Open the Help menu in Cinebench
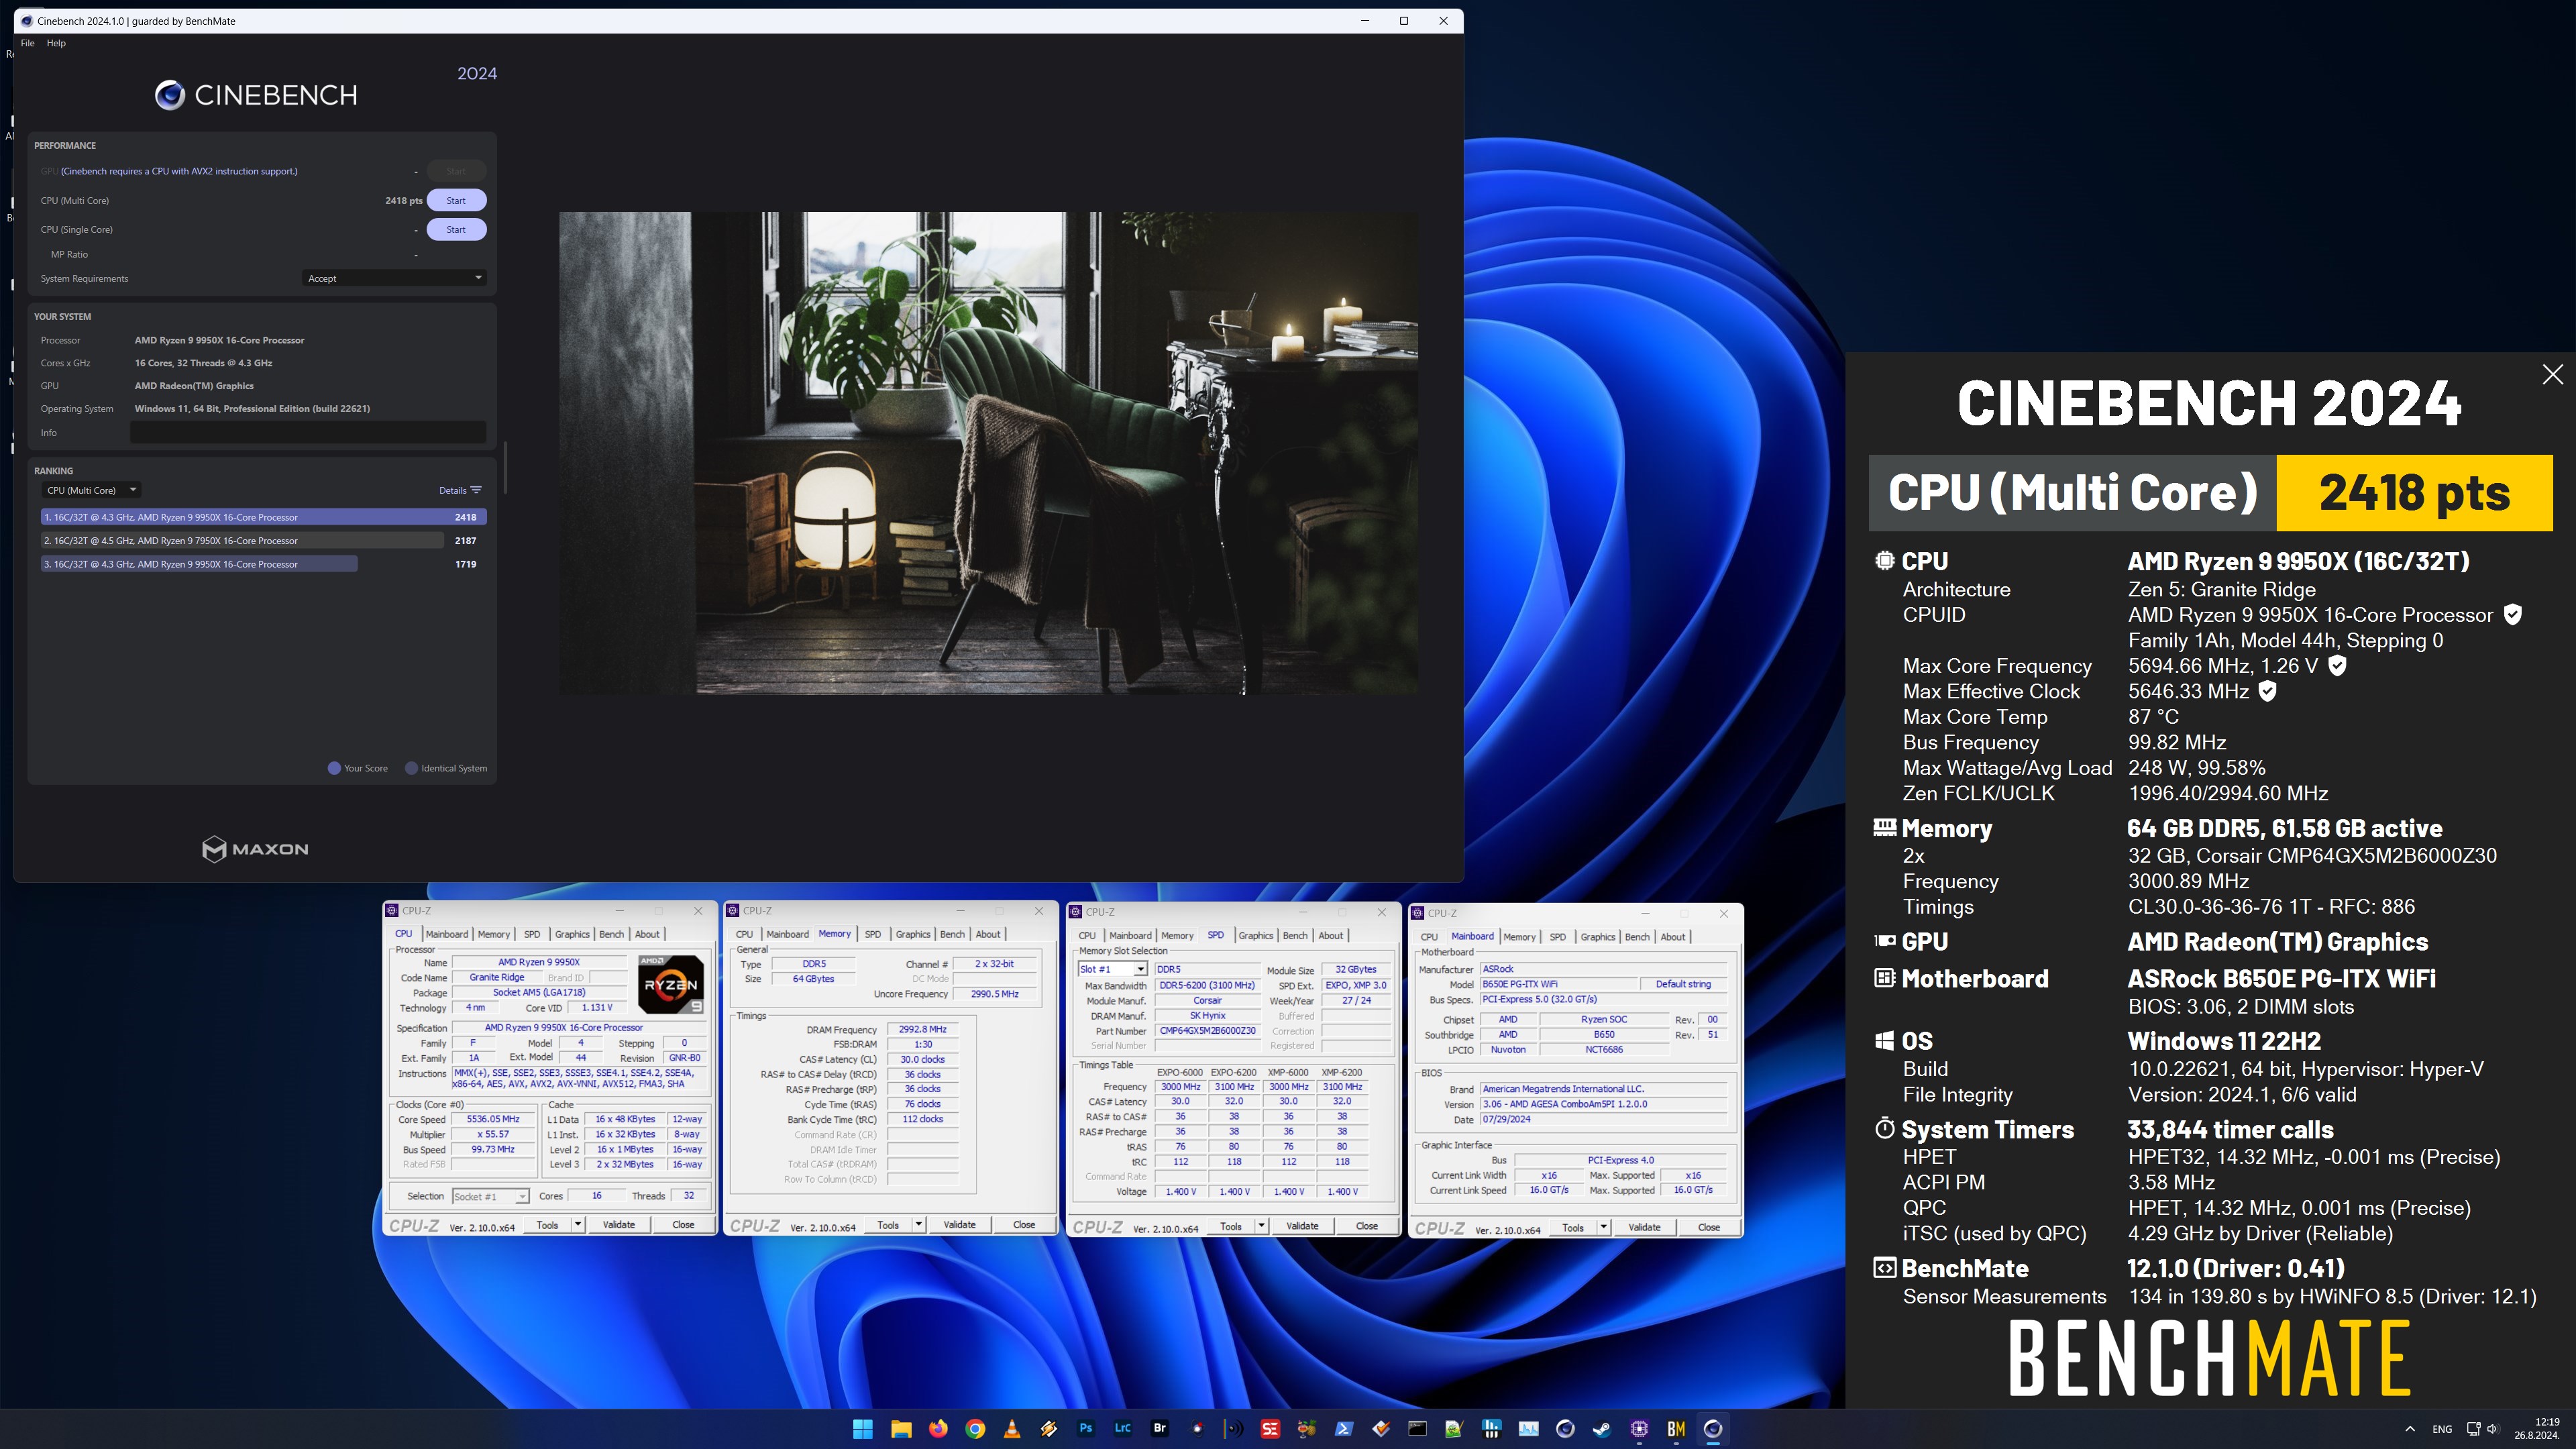2576x1449 pixels. point(56,43)
